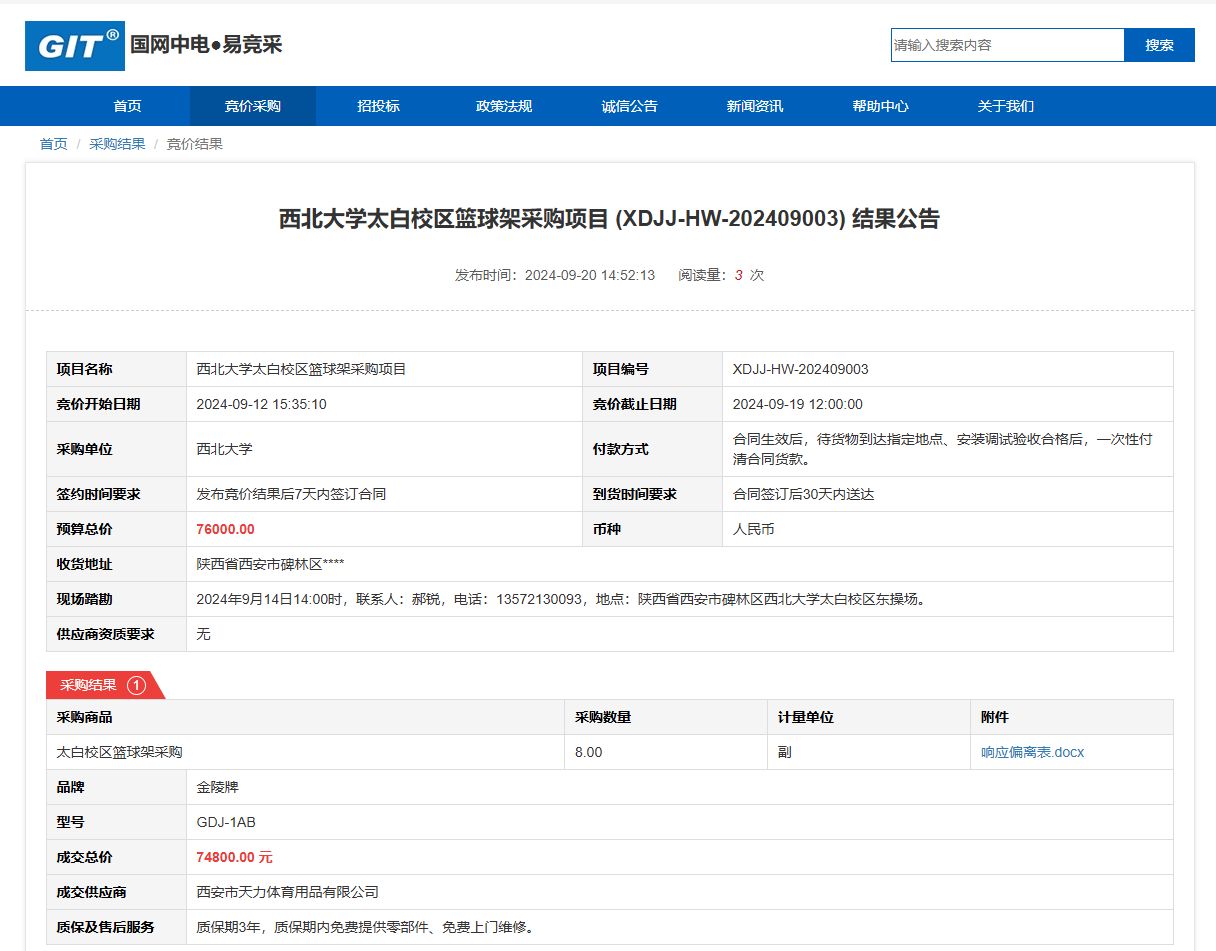
Task: Click the red 采购结果 section tab
Action: pyautogui.click(x=89, y=685)
